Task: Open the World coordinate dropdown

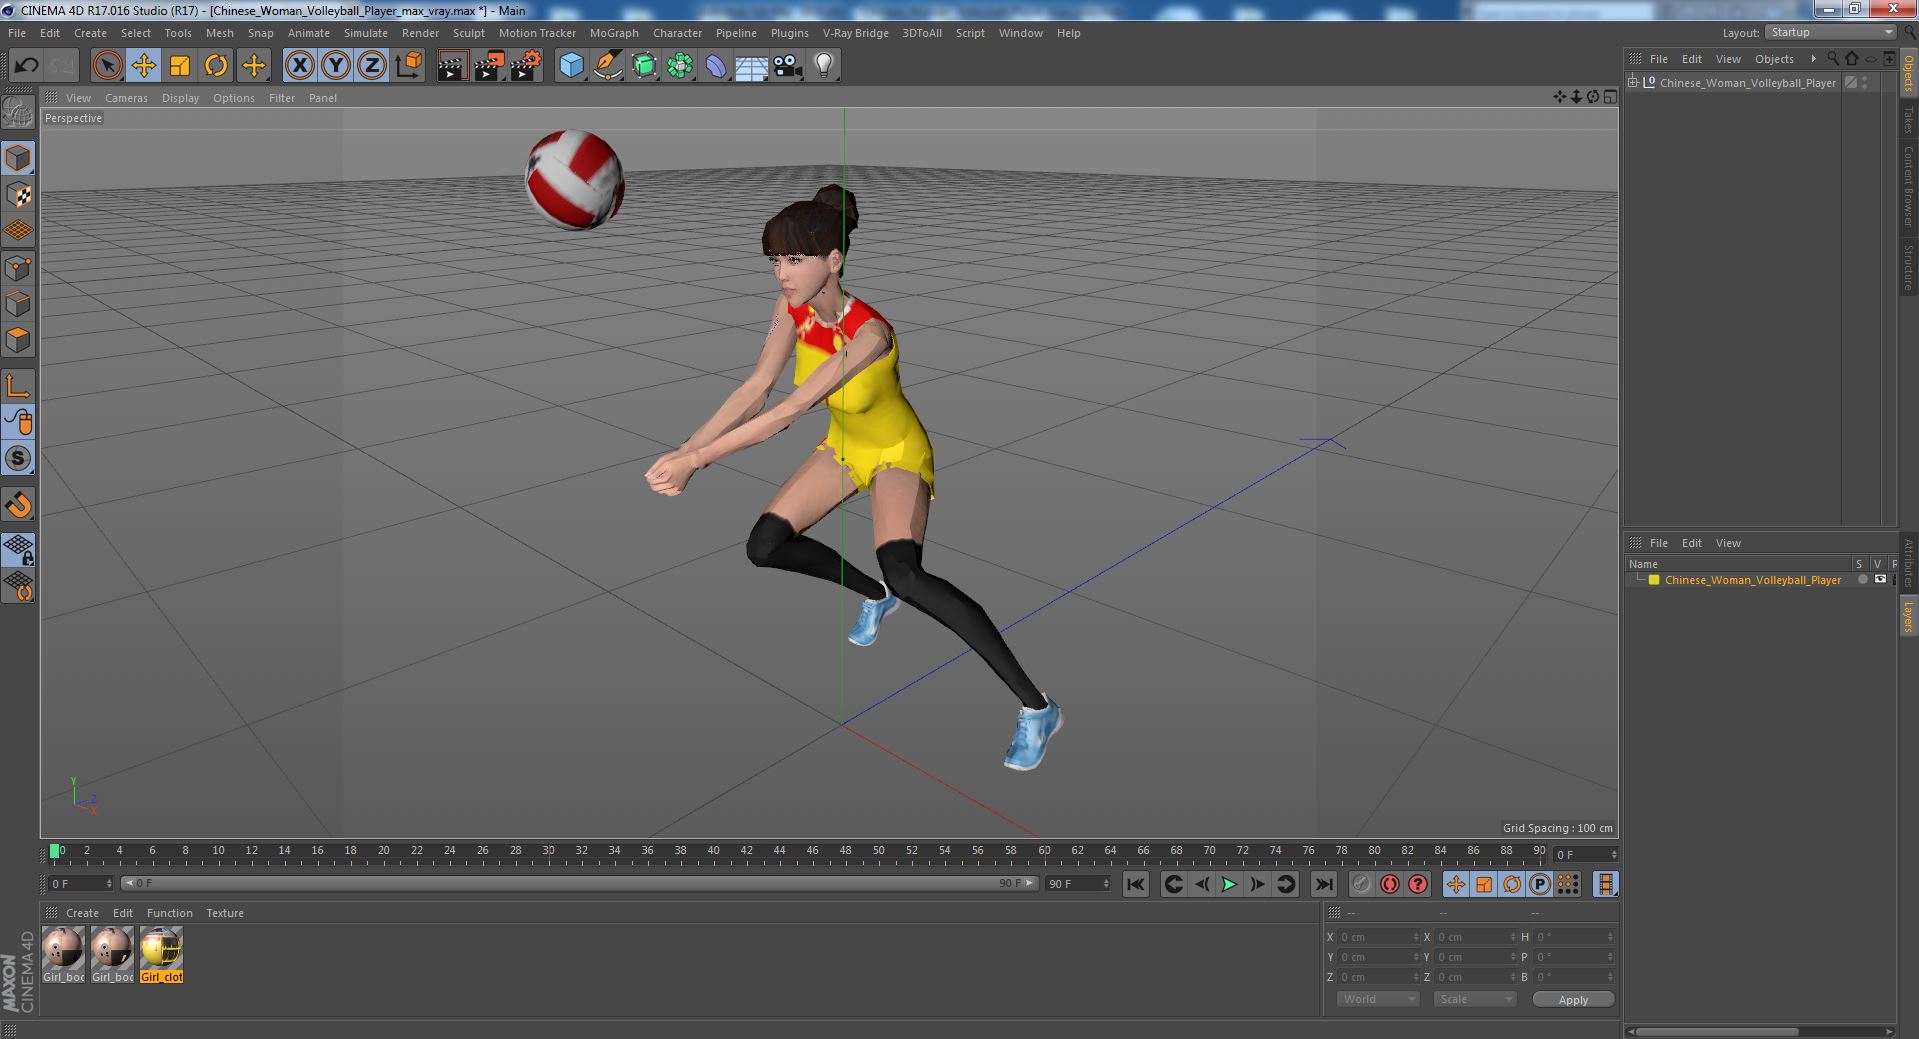Action: (x=1377, y=999)
